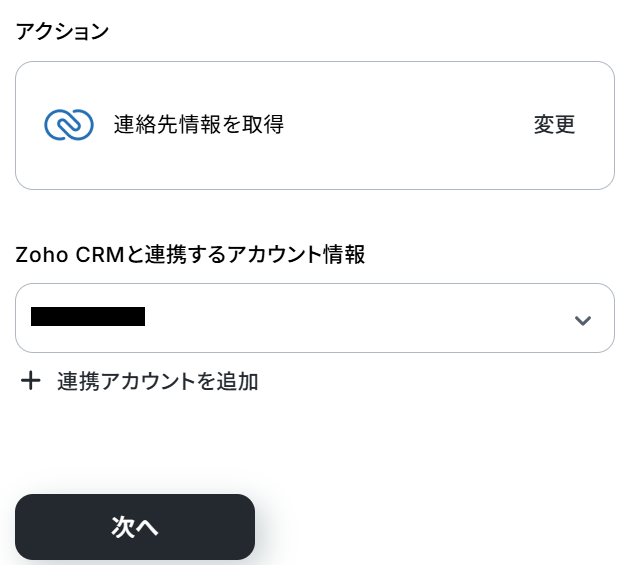Click the 変更 button
This screenshot has width=642, height=565.
tap(554, 125)
